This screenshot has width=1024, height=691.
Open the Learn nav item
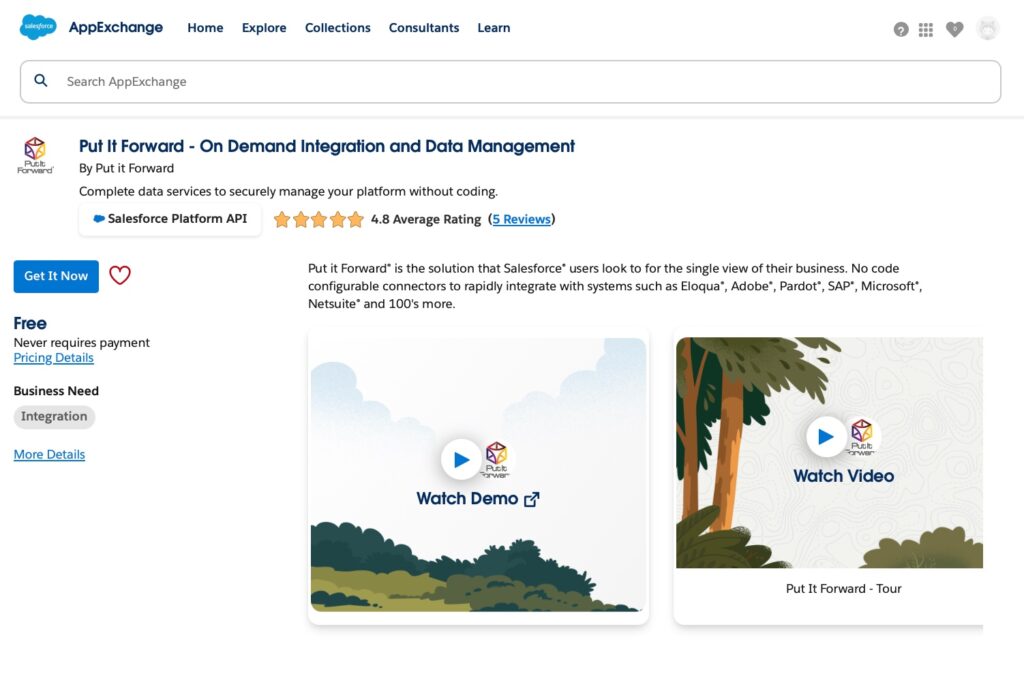[x=494, y=27]
